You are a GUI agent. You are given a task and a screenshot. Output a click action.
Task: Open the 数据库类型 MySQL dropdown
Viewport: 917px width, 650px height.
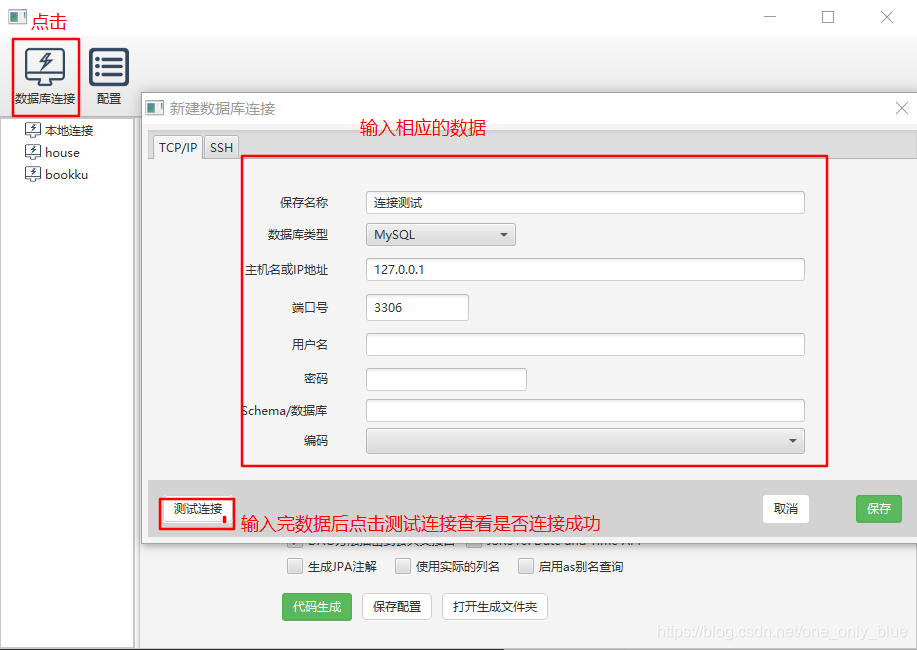click(x=440, y=235)
